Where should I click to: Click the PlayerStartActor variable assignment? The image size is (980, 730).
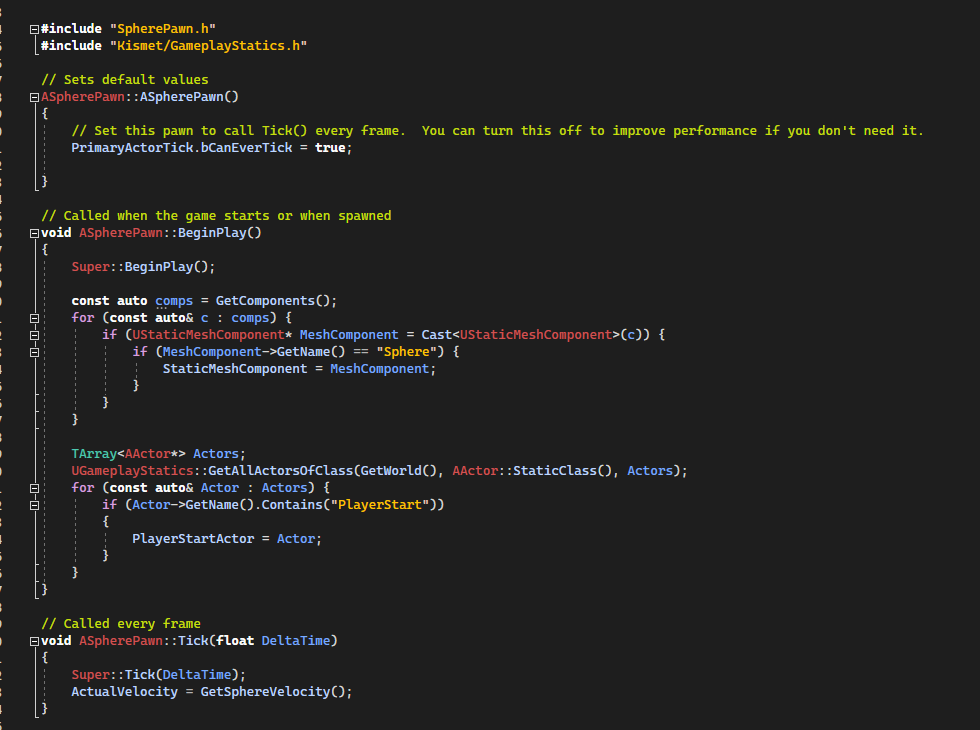[x=193, y=539]
